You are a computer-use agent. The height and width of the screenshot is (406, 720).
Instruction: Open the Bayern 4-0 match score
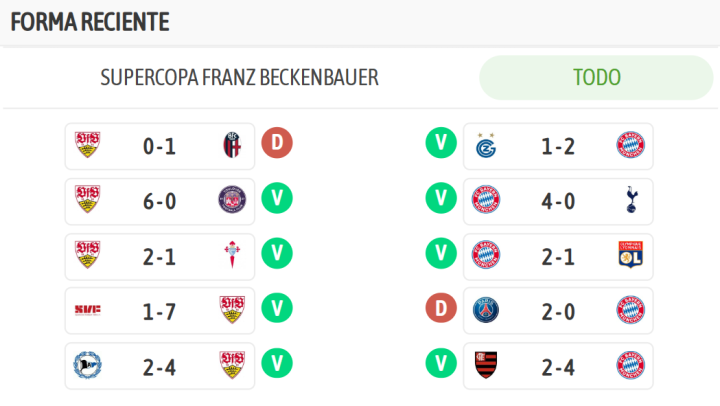point(558,201)
